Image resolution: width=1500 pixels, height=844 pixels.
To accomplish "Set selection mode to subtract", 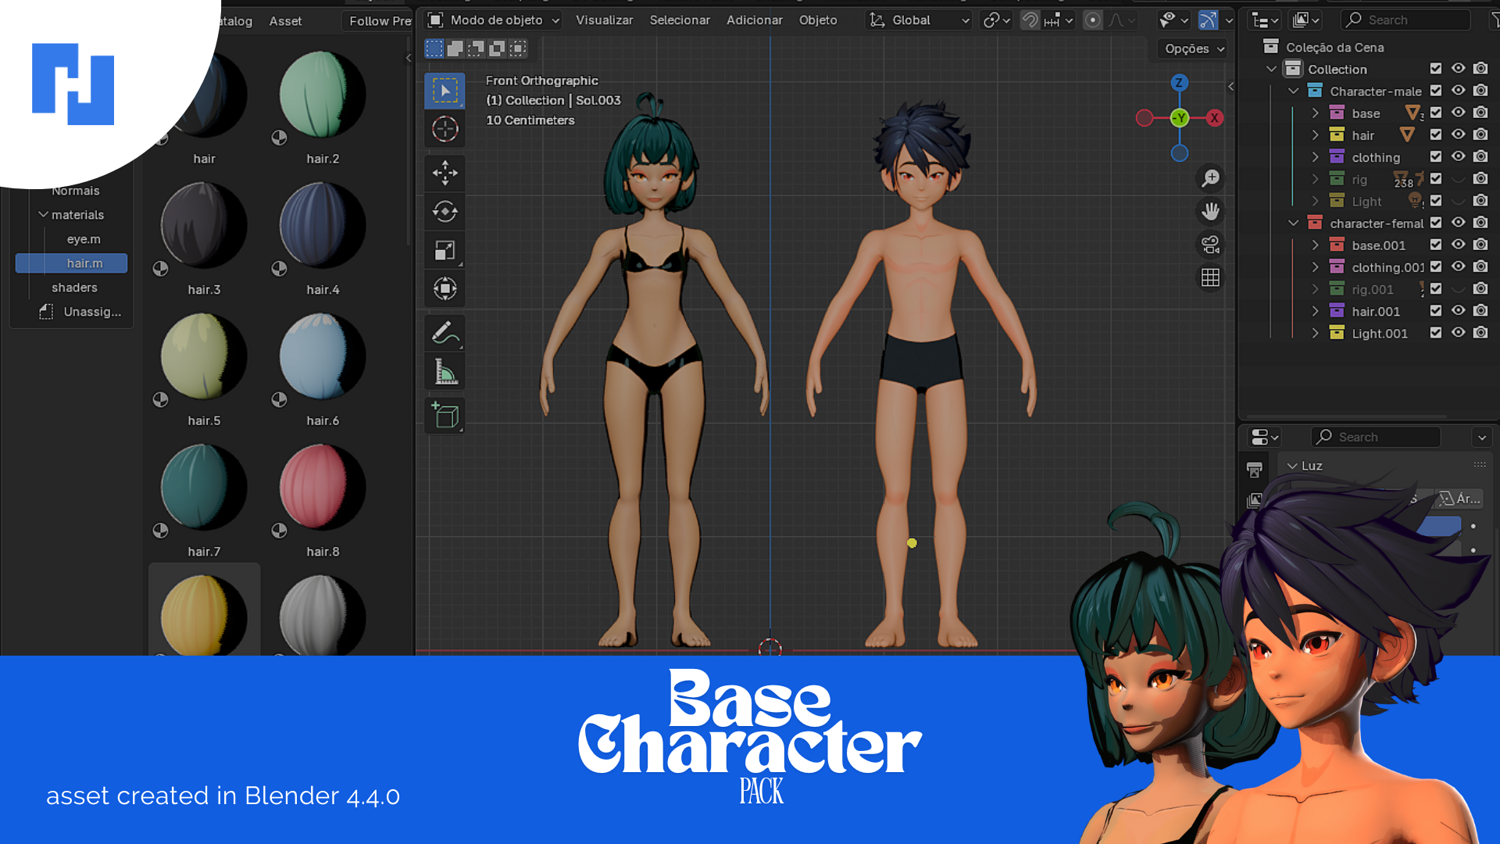I will click(476, 48).
